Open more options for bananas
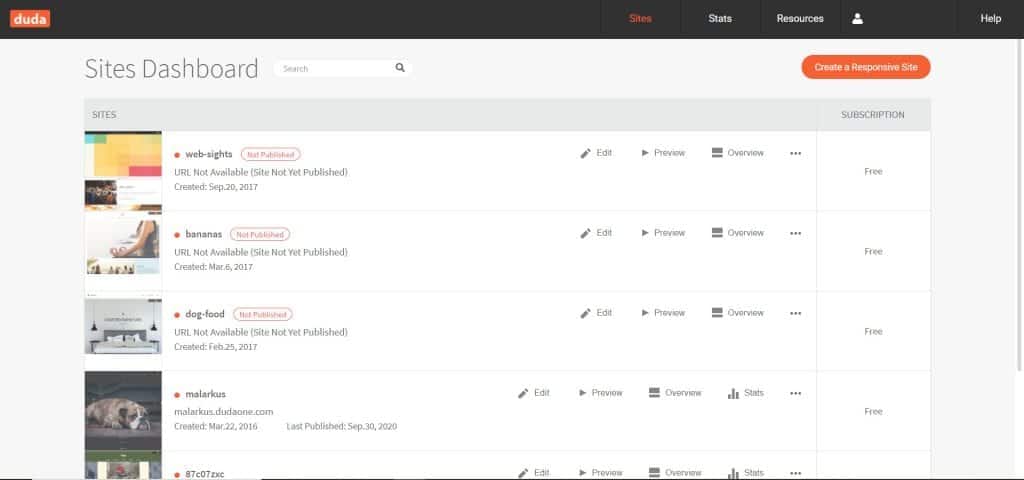Screen dimensions: 1024x480 point(795,233)
